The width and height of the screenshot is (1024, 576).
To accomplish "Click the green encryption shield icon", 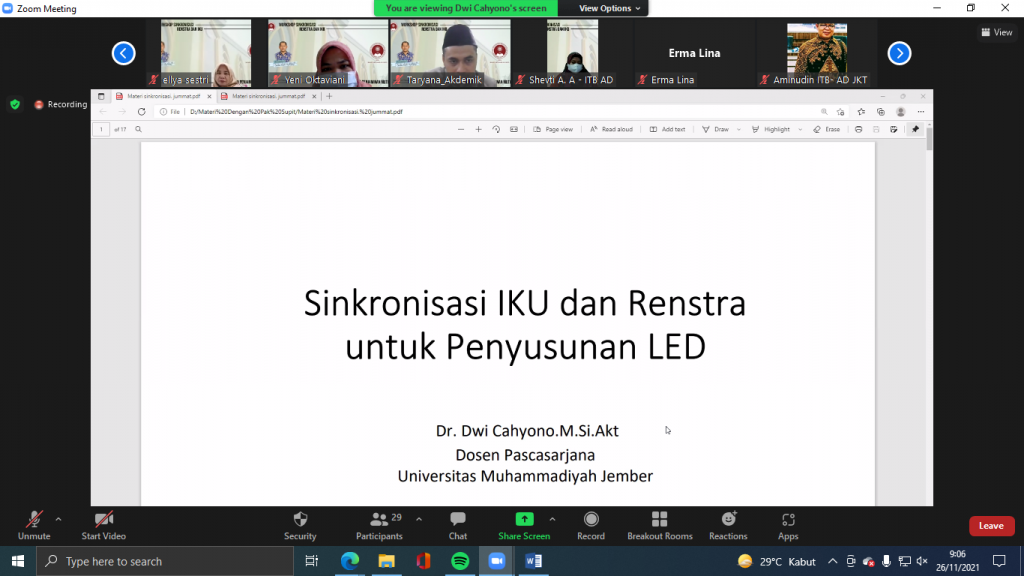I will click(x=15, y=104).
